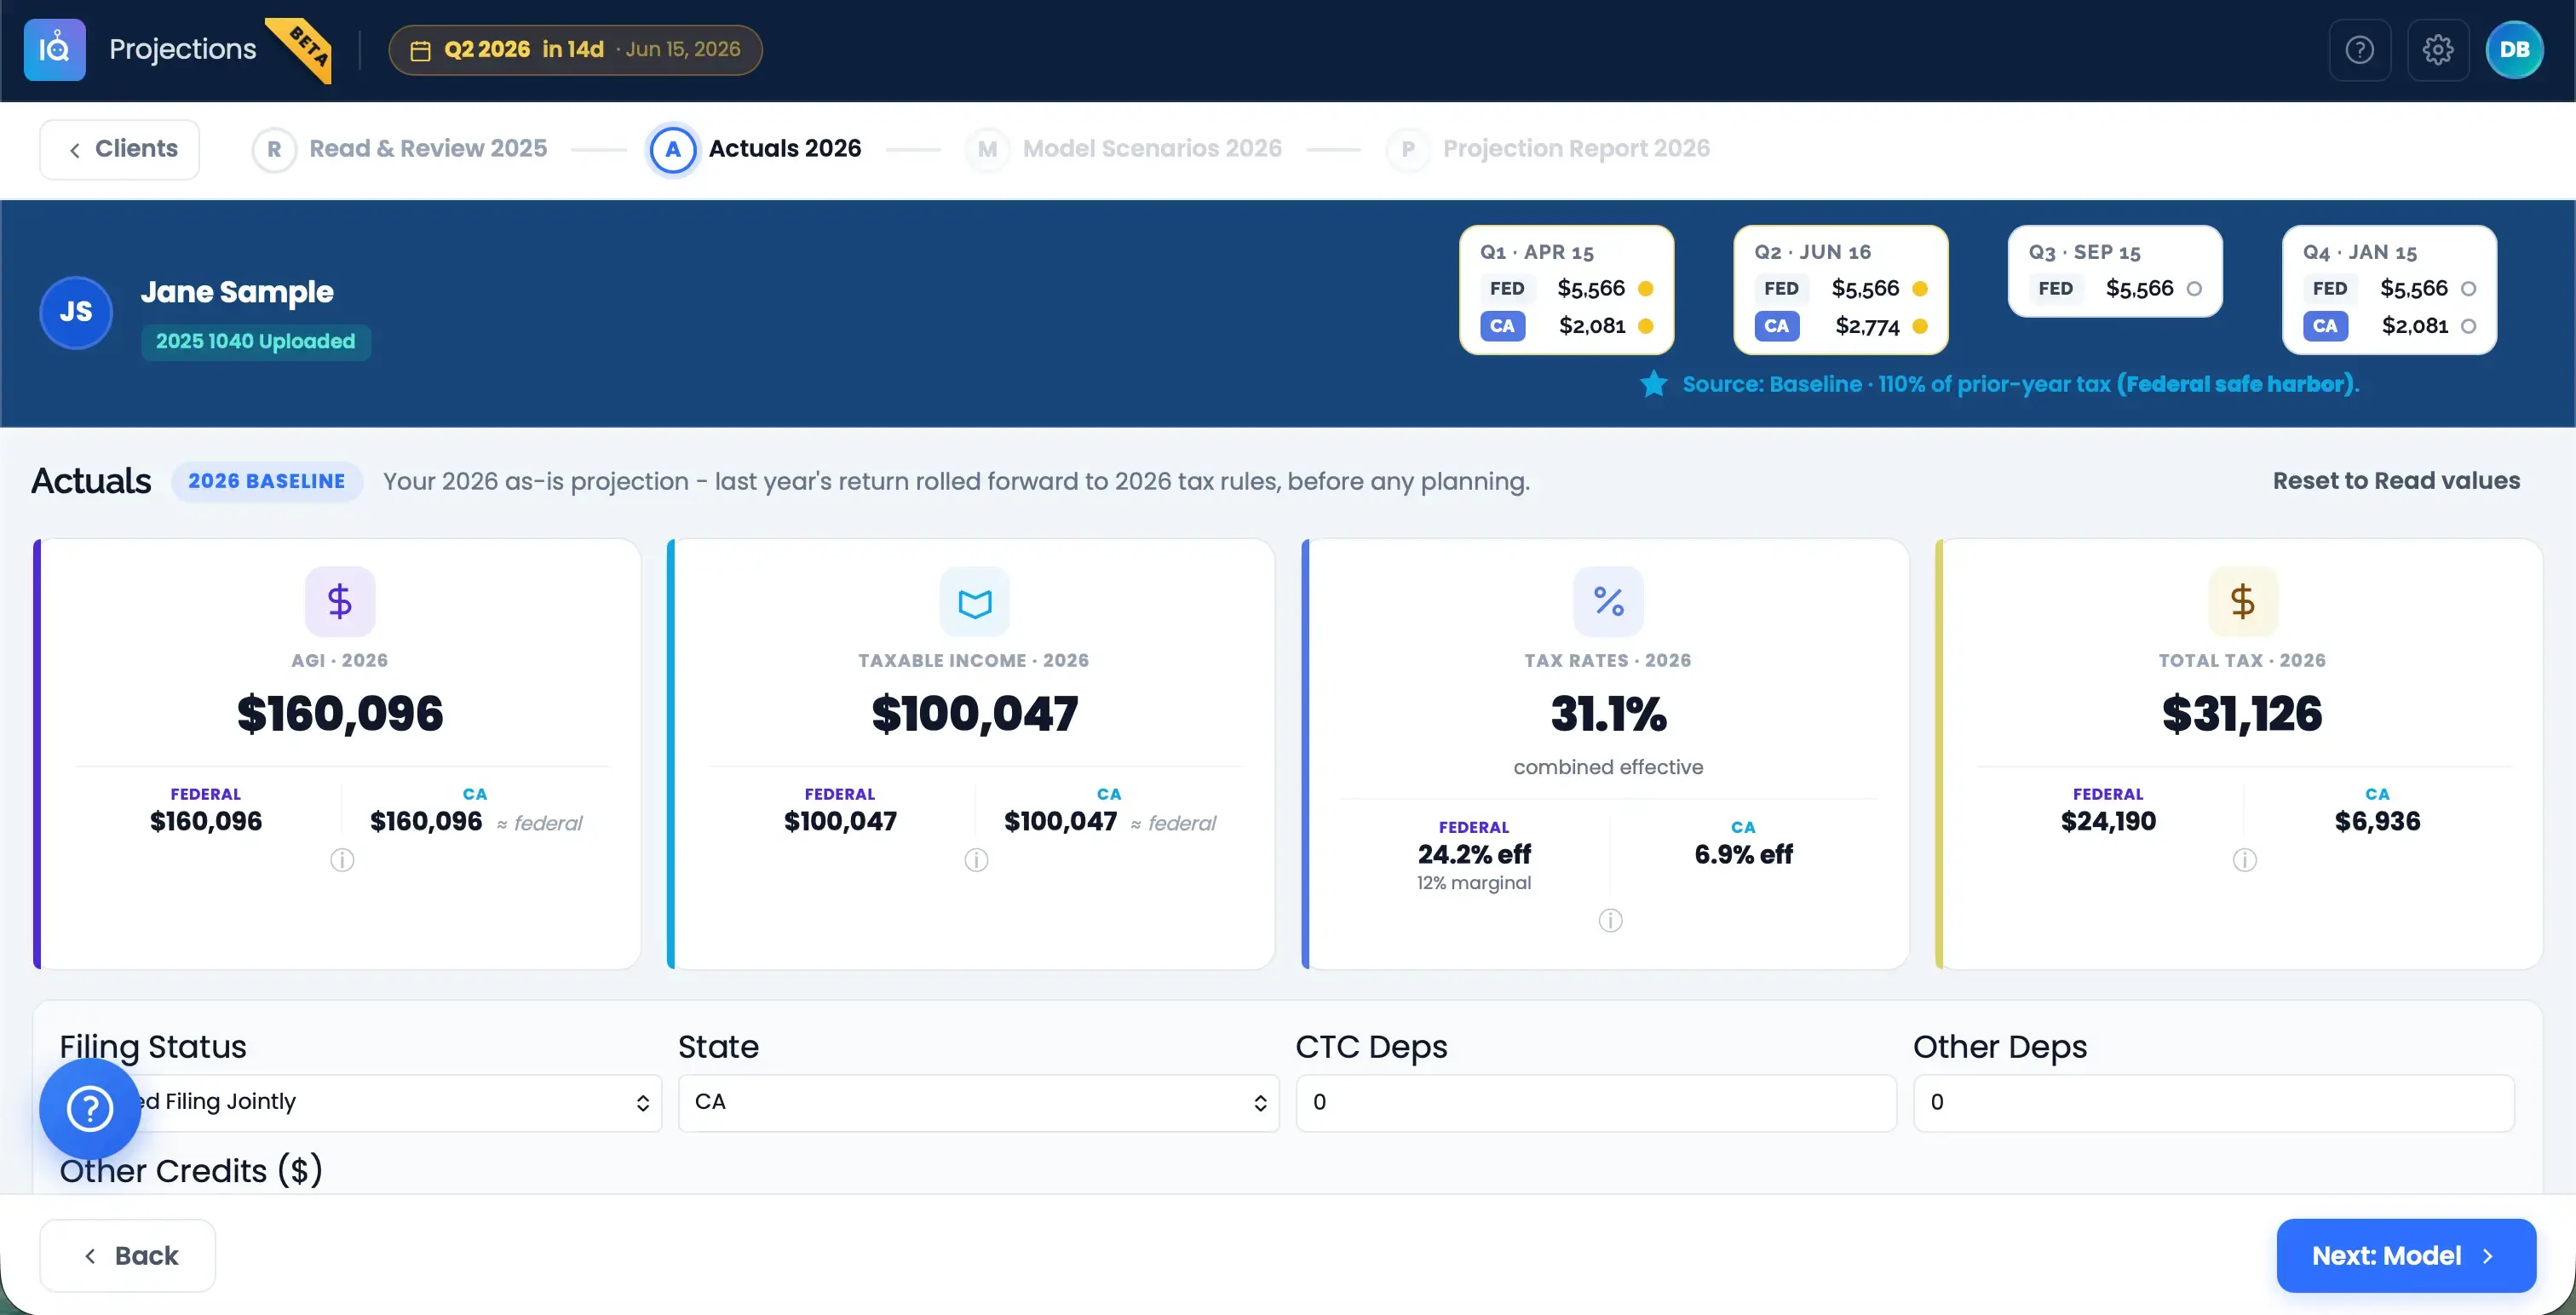The height and width of the screenshot is (1315, 2576).
Task: Click info icon under Taxable Income card
Action: [976, 860]
